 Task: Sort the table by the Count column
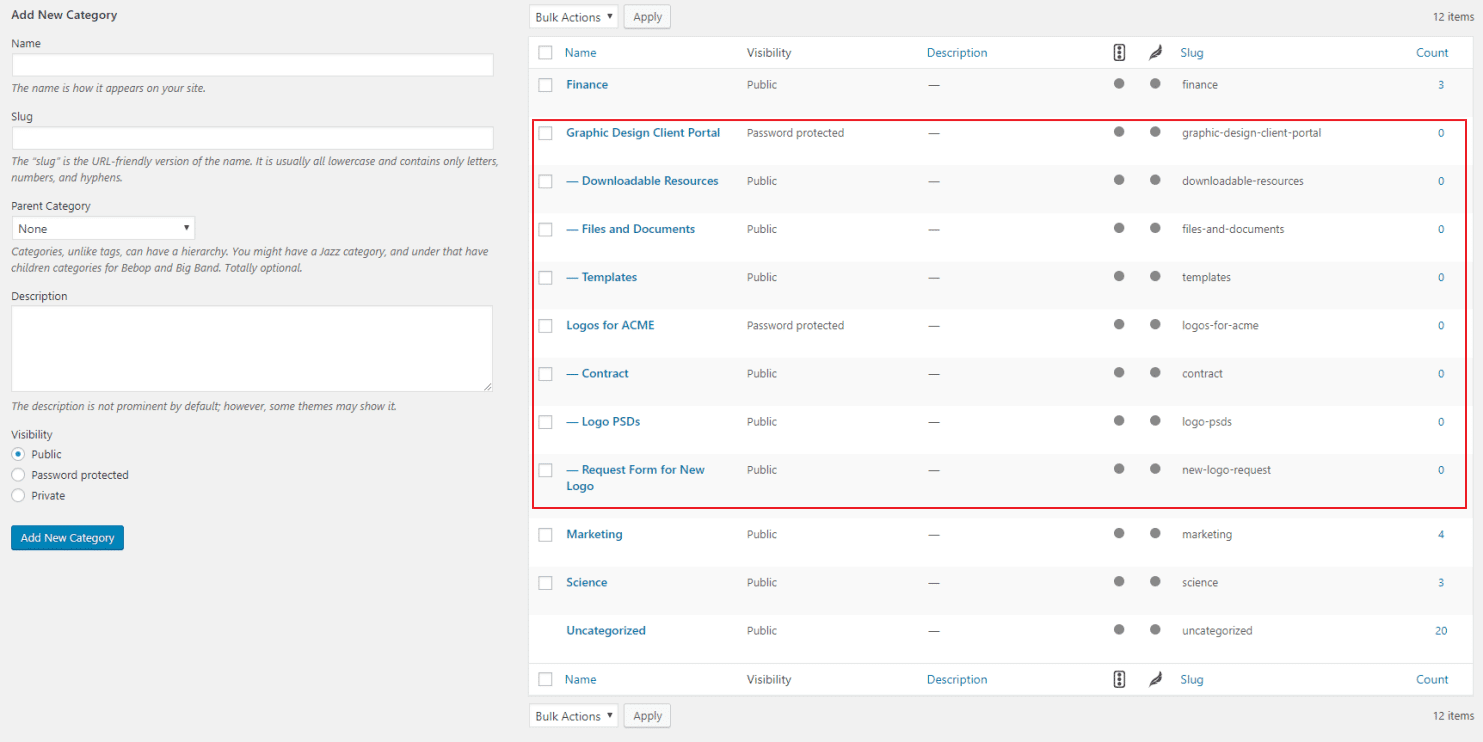[1431, 52]
